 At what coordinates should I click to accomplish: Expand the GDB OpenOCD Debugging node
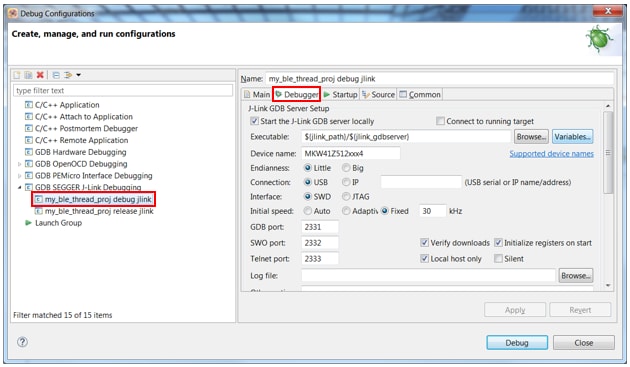19,164
